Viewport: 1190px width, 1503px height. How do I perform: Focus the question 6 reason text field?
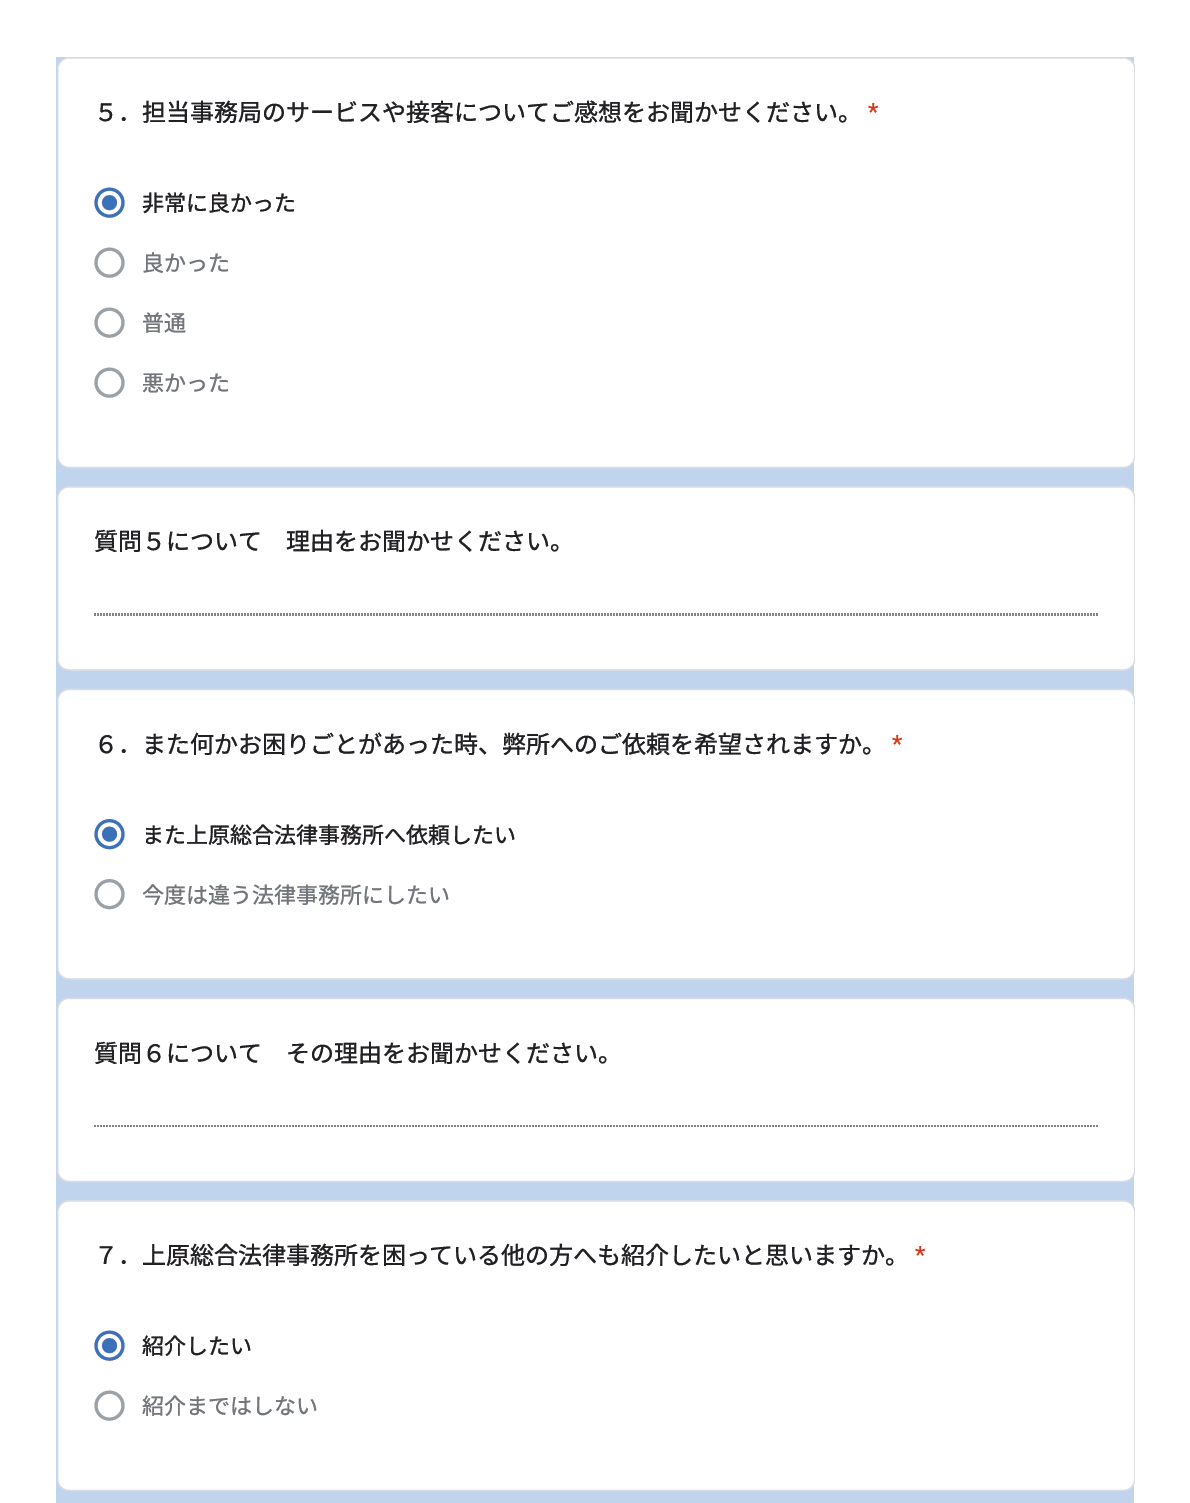click(x=595, y=1113)
